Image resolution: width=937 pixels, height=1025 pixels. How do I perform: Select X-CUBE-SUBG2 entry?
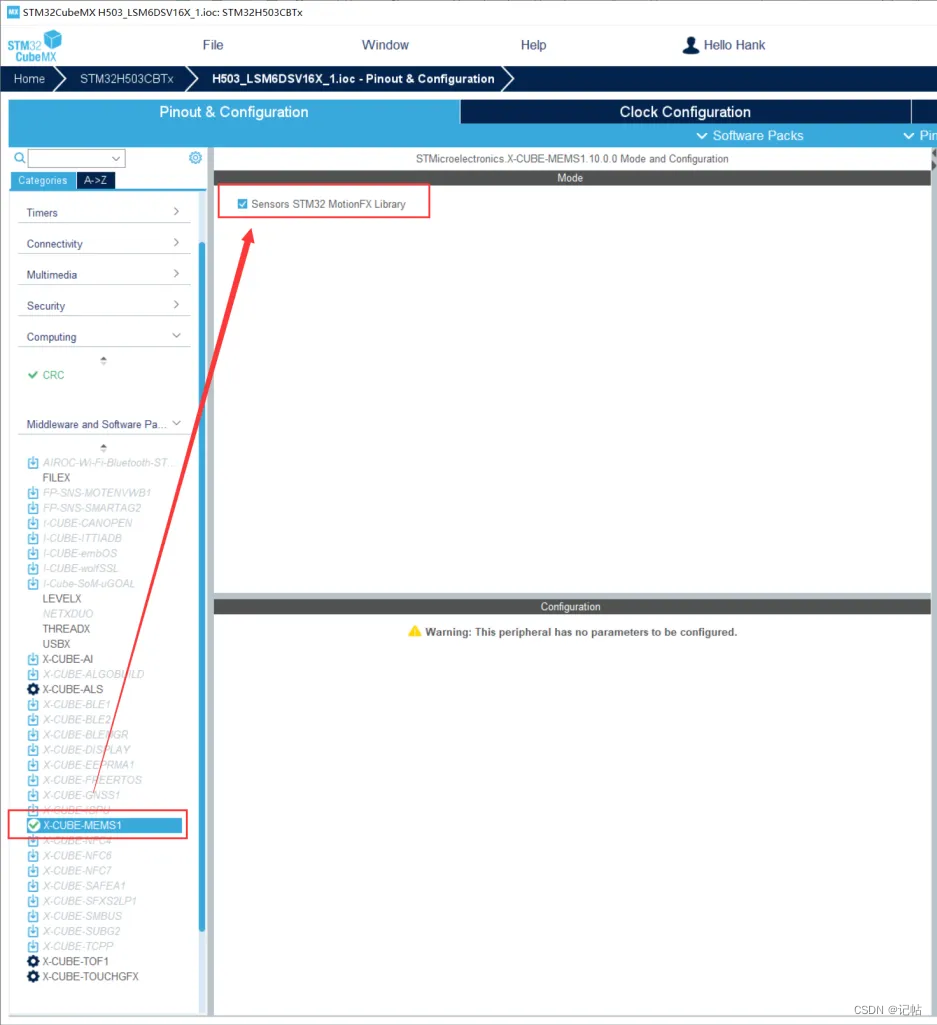[82, 931]
